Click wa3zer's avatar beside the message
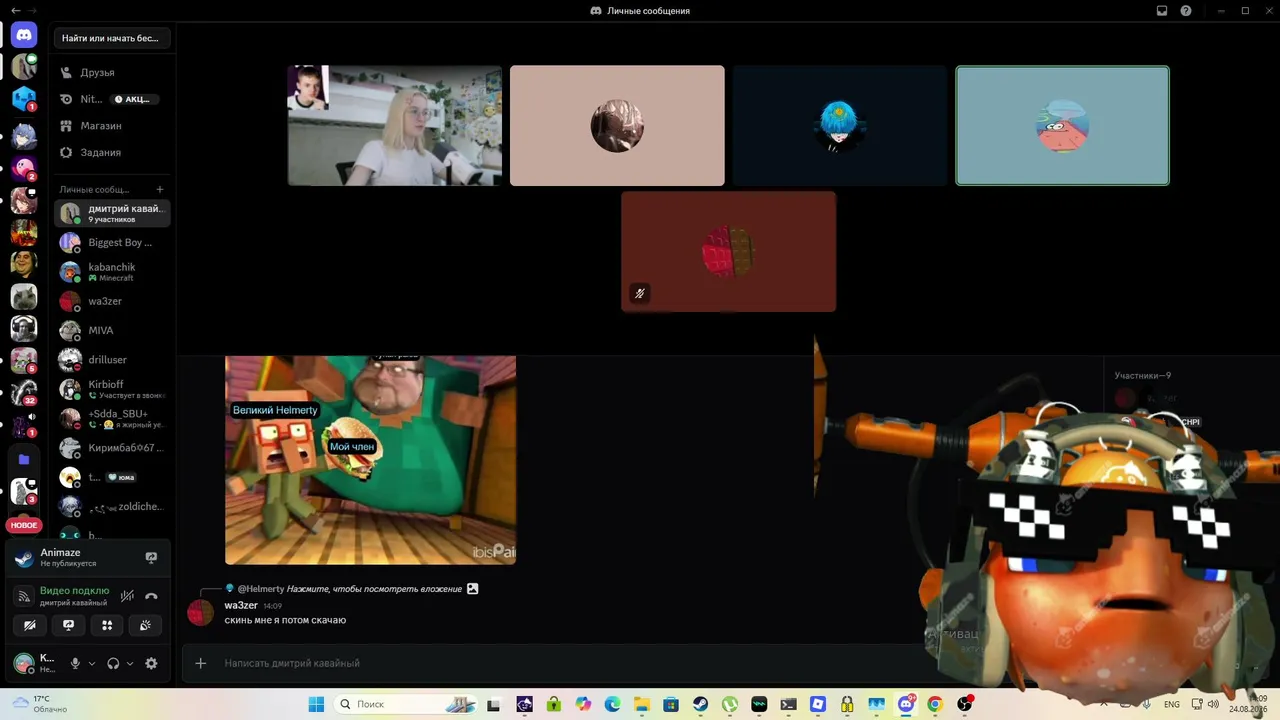This screenshot has width=1280, height=720. tap(201, 612)
